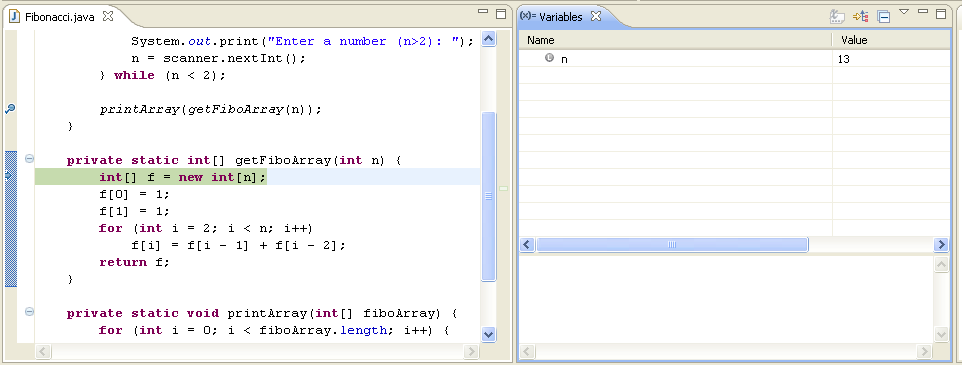
Task: Minimize the editor area
Action: coord(483,12)
